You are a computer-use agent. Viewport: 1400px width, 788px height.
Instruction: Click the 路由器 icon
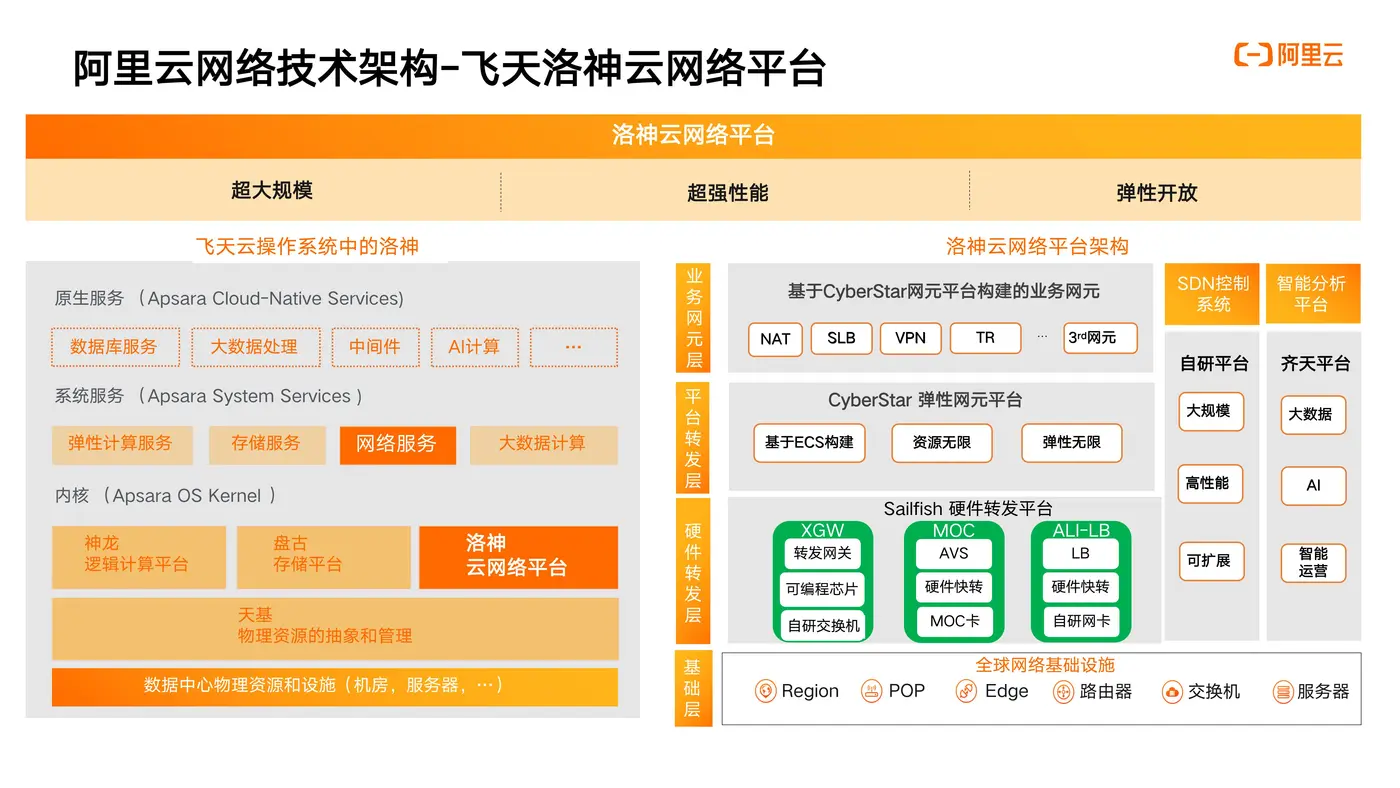pos(1063,691)
